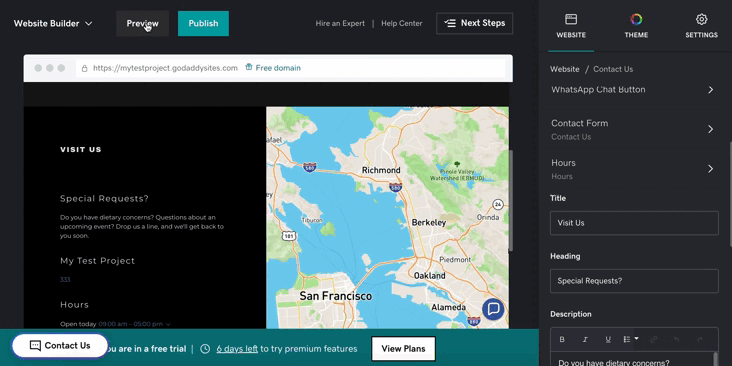Image resolution: width=732 pixels, height=366 pixels.
Task: Click the Preview button
Action: tap(142, 23)
